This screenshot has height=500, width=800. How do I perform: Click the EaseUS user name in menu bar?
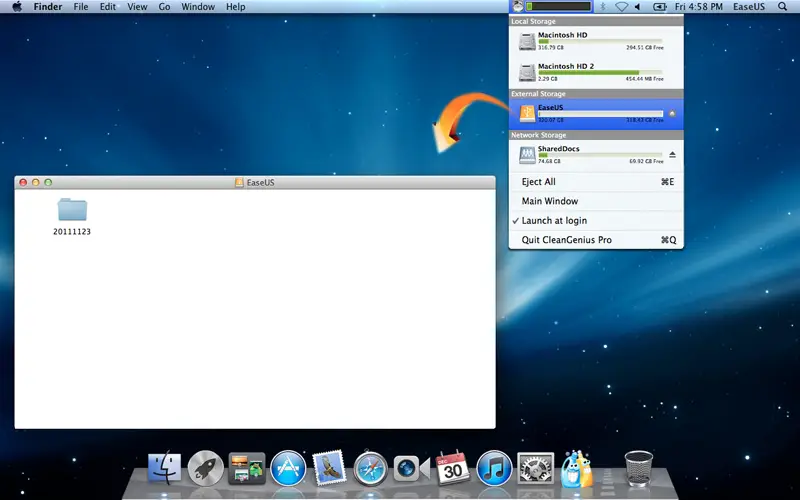748,7
